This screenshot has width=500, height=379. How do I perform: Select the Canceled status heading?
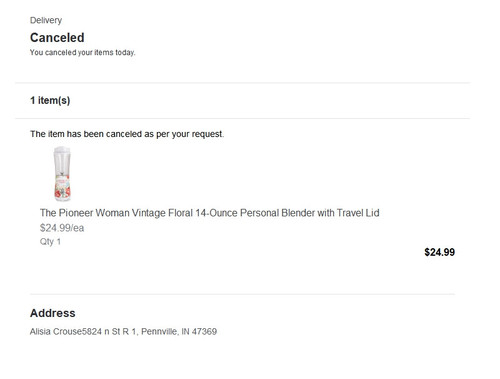57,38
